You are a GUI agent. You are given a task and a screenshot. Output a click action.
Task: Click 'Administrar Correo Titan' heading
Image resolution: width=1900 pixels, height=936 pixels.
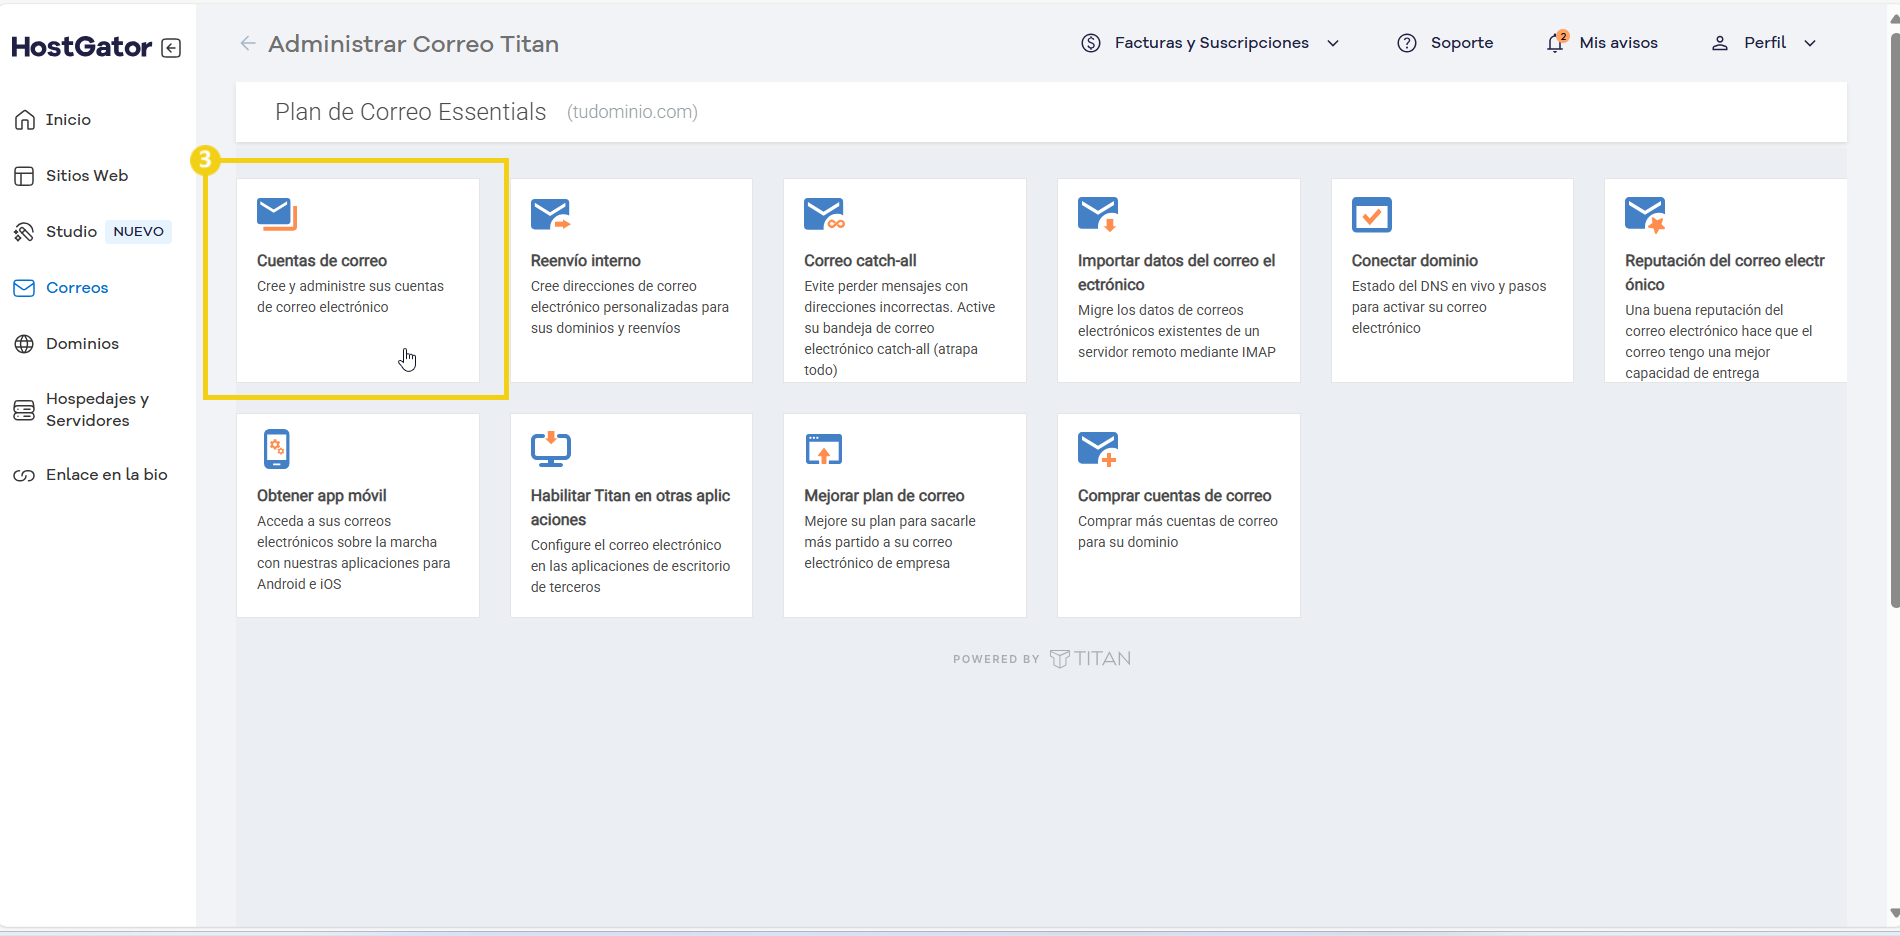point(413,44)
